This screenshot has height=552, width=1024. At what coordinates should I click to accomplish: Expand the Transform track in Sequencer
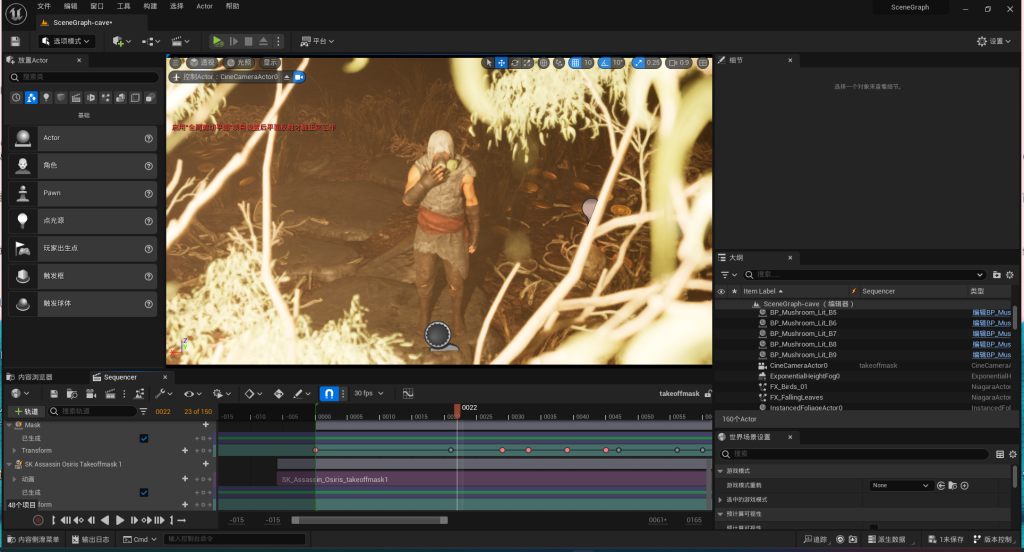(x=14, y=451)
